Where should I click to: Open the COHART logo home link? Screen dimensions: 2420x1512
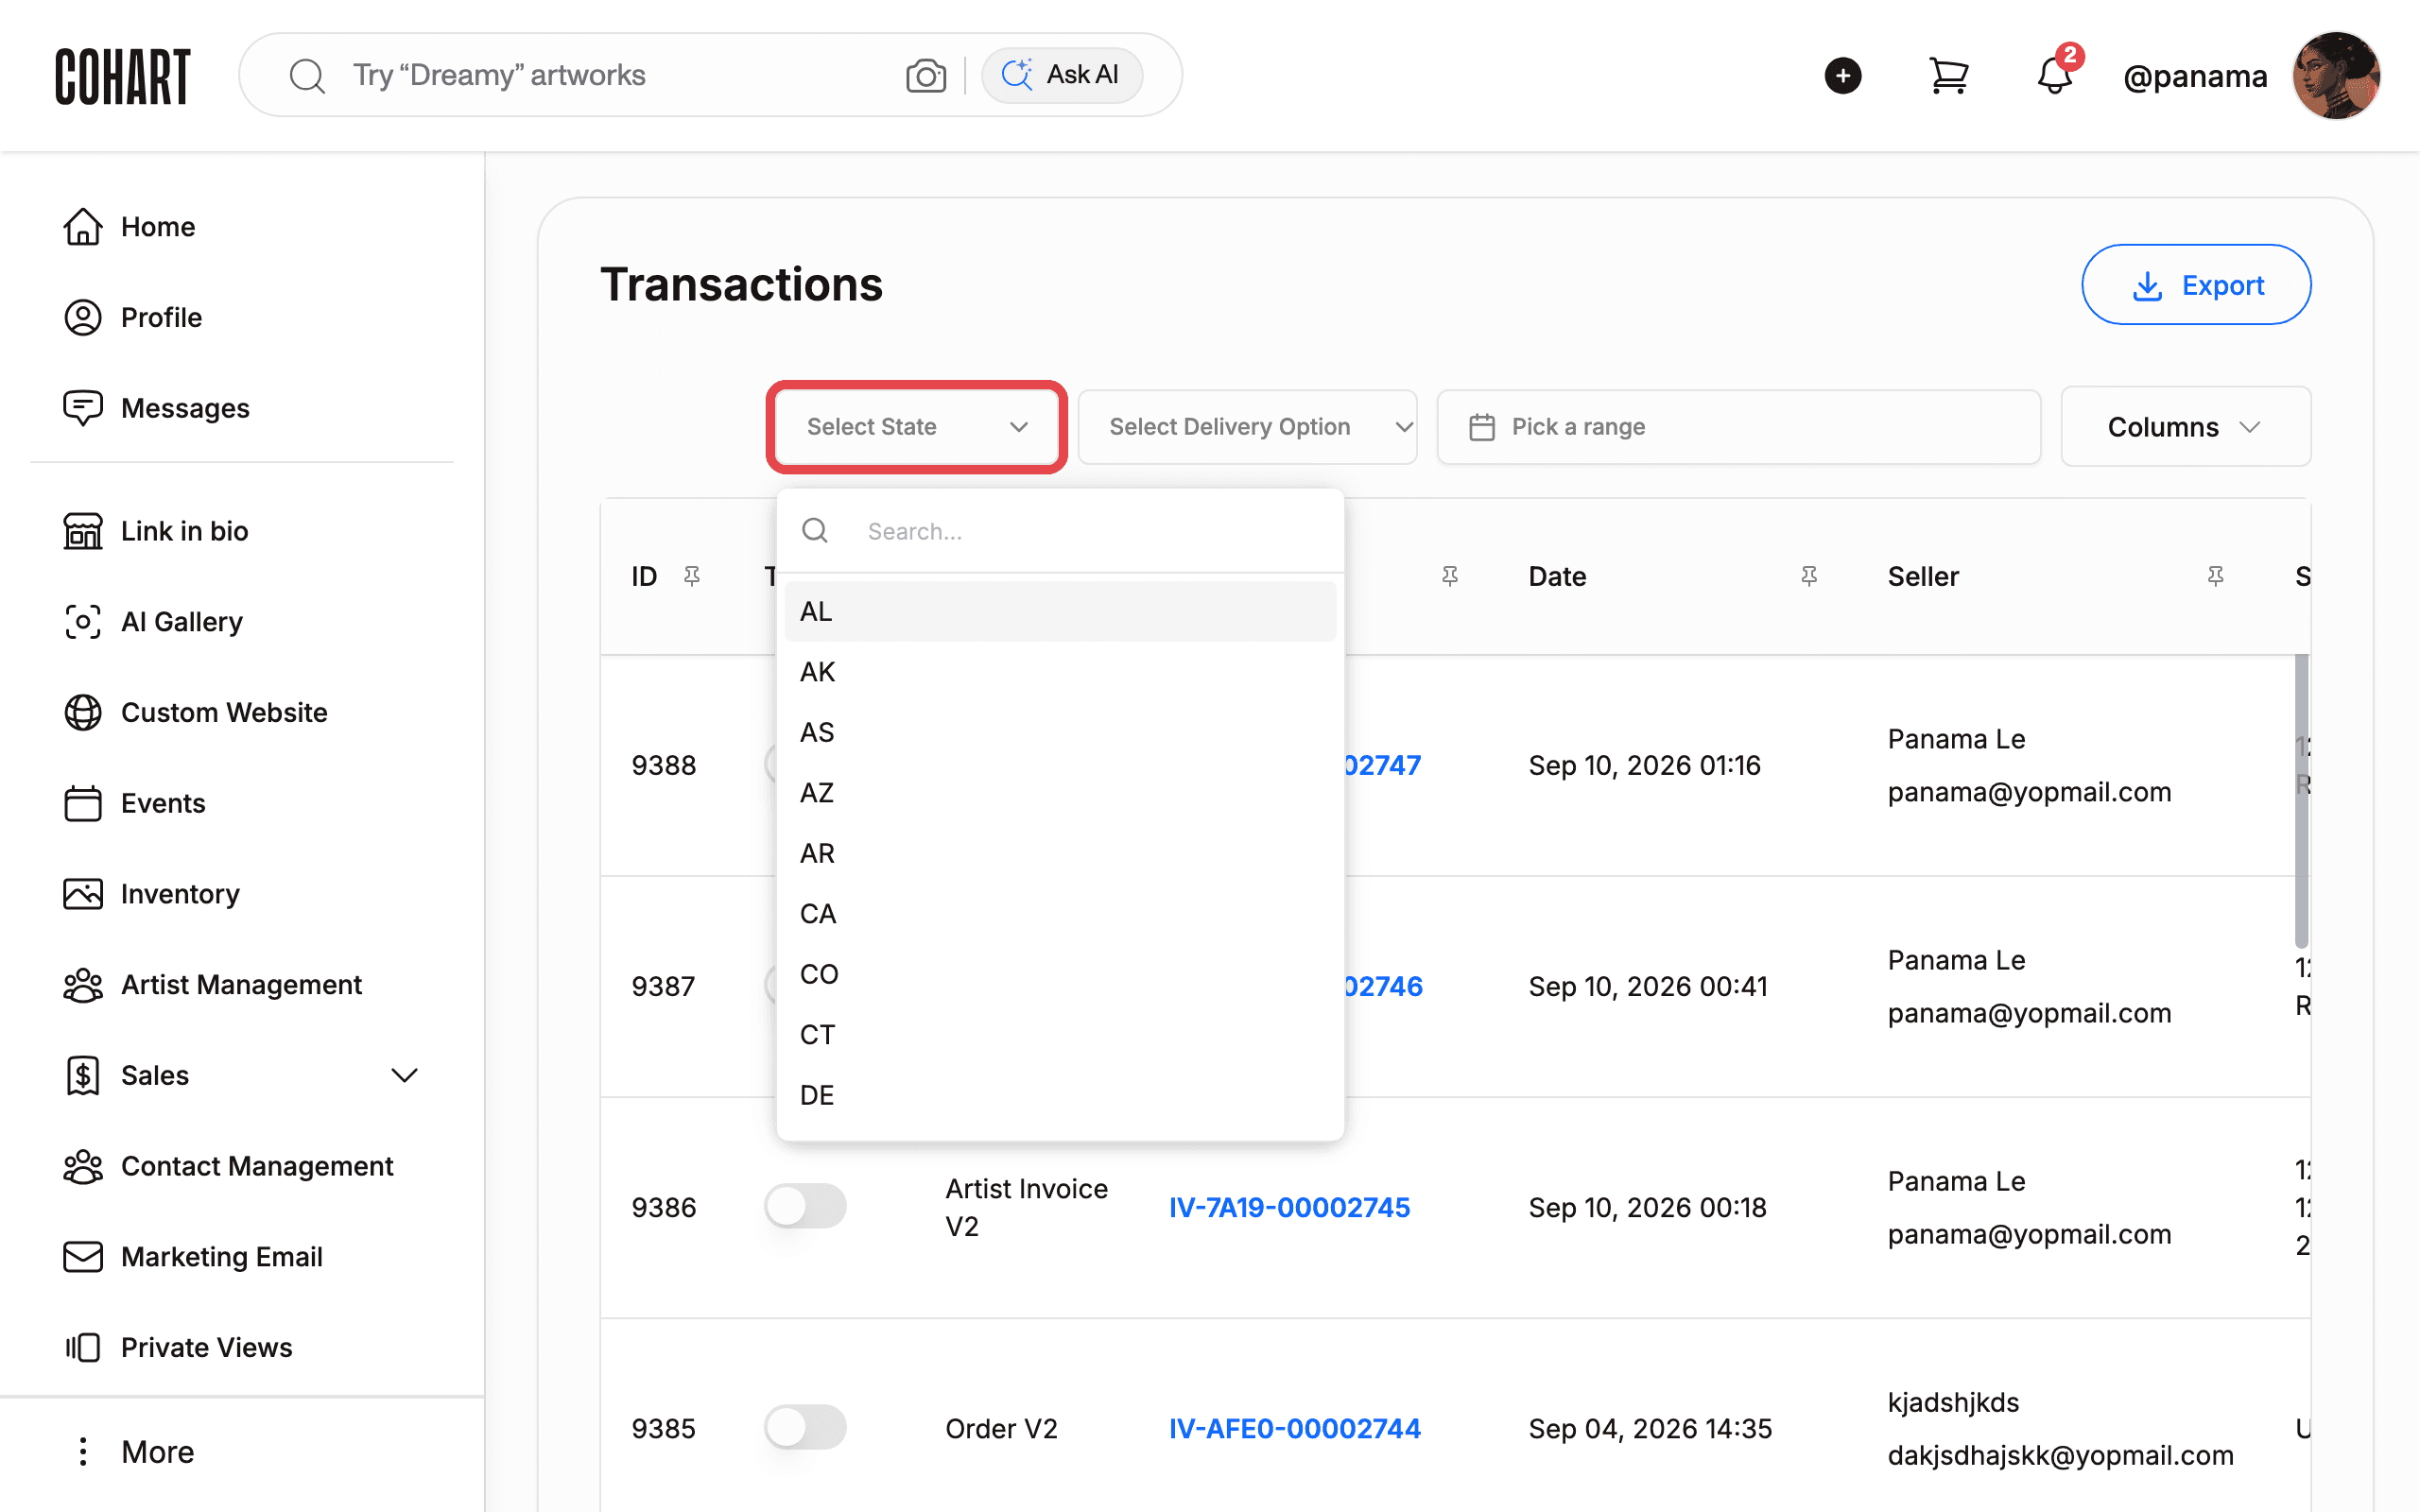(122, 76)
